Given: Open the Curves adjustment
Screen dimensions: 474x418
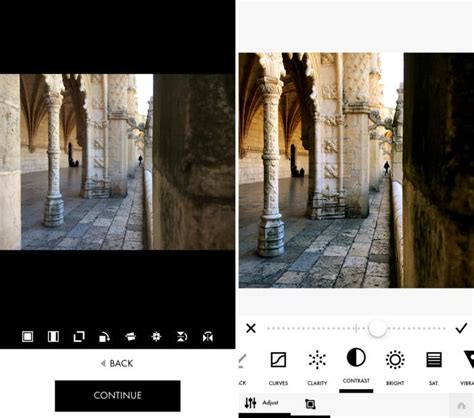Looking at the screenshot, I should [x=278, y=360].
